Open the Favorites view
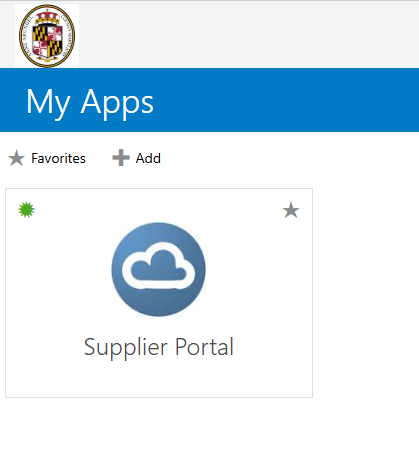This screenshot has height=471, width=419. coord(47,158)
